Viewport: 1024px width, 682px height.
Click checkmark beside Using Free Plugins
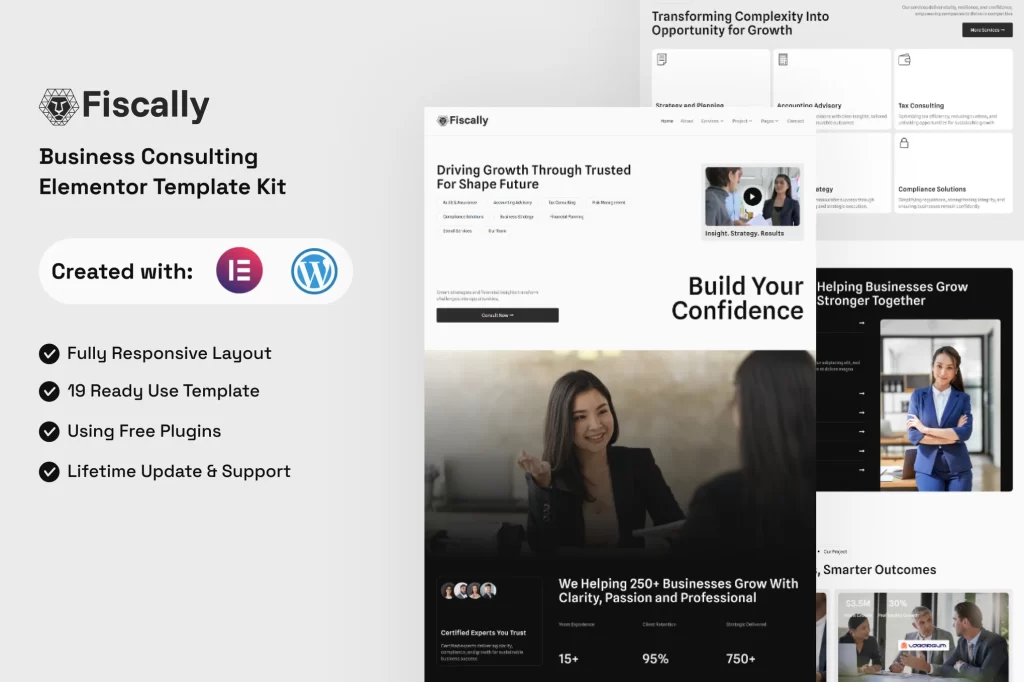click(49, 431)
